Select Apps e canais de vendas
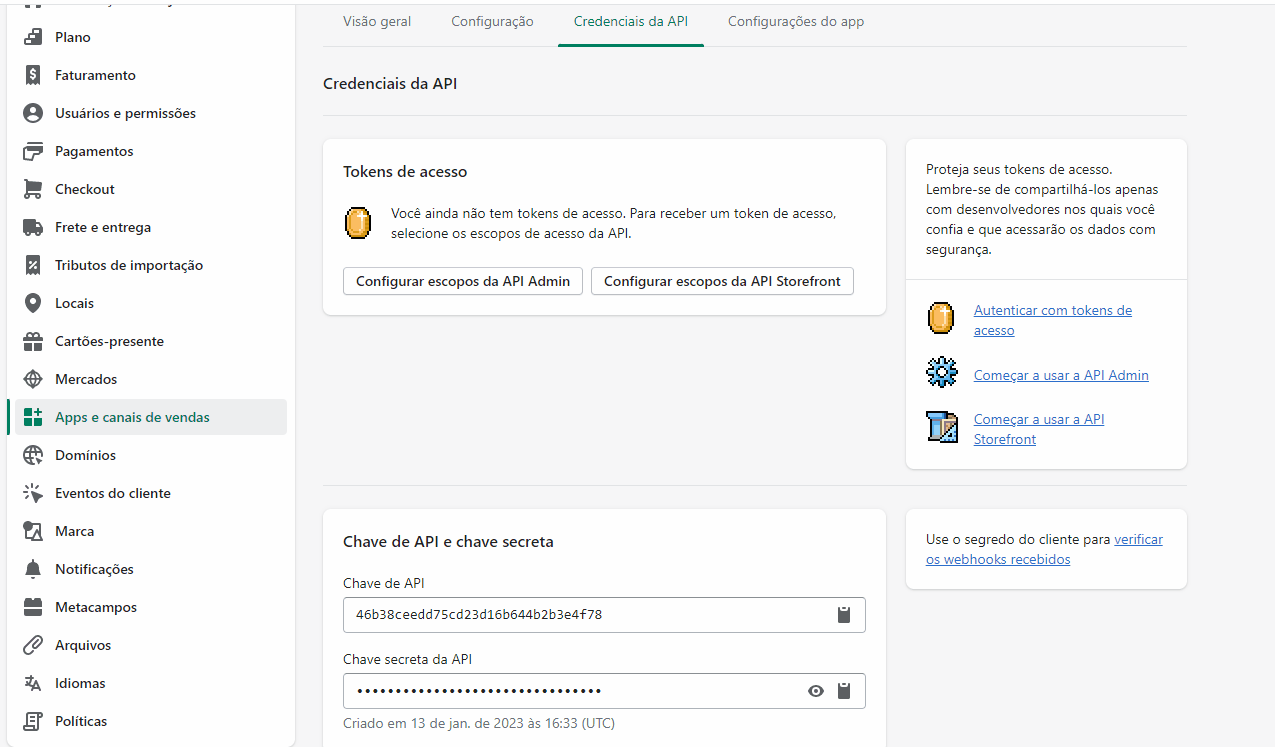 click(x=151, y=417)
